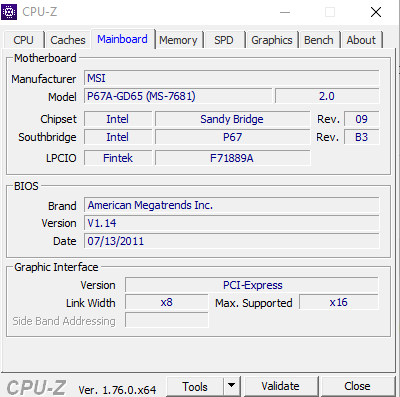
Task: Open the Bench tab
Action: click(x=319, y=40)
